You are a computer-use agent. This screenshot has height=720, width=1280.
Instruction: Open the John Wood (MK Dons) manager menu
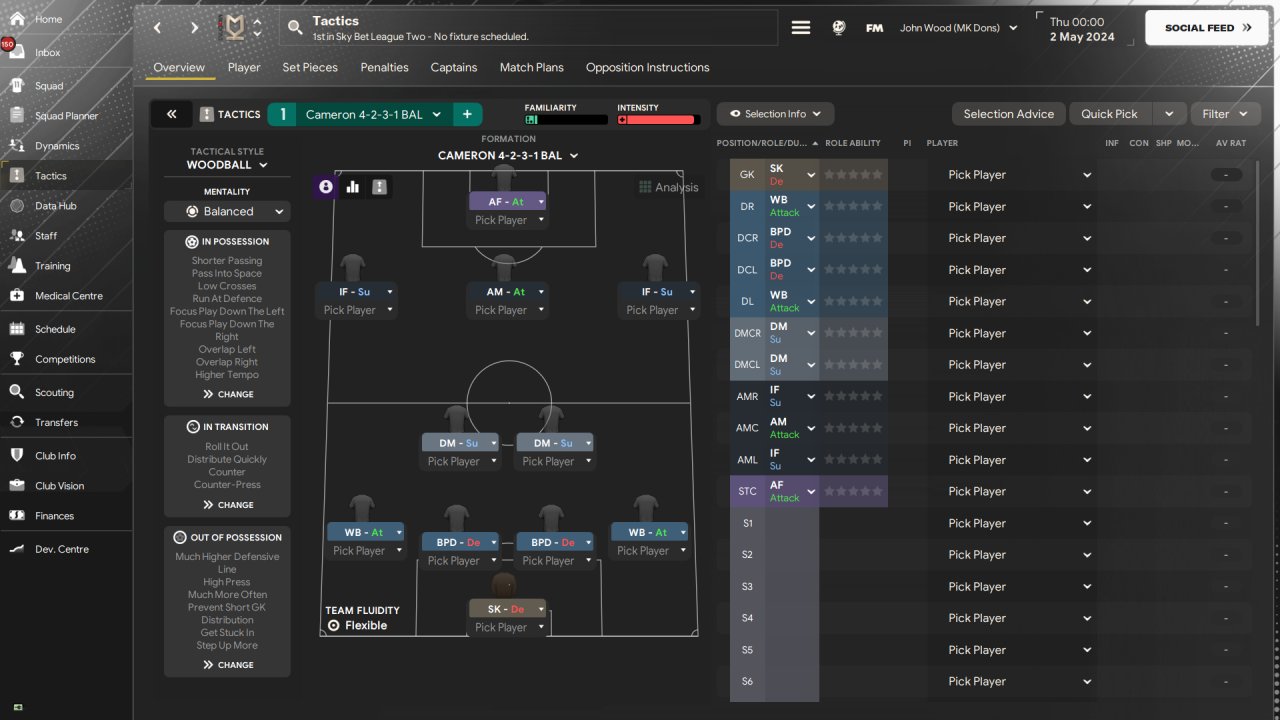click(959, 28)
